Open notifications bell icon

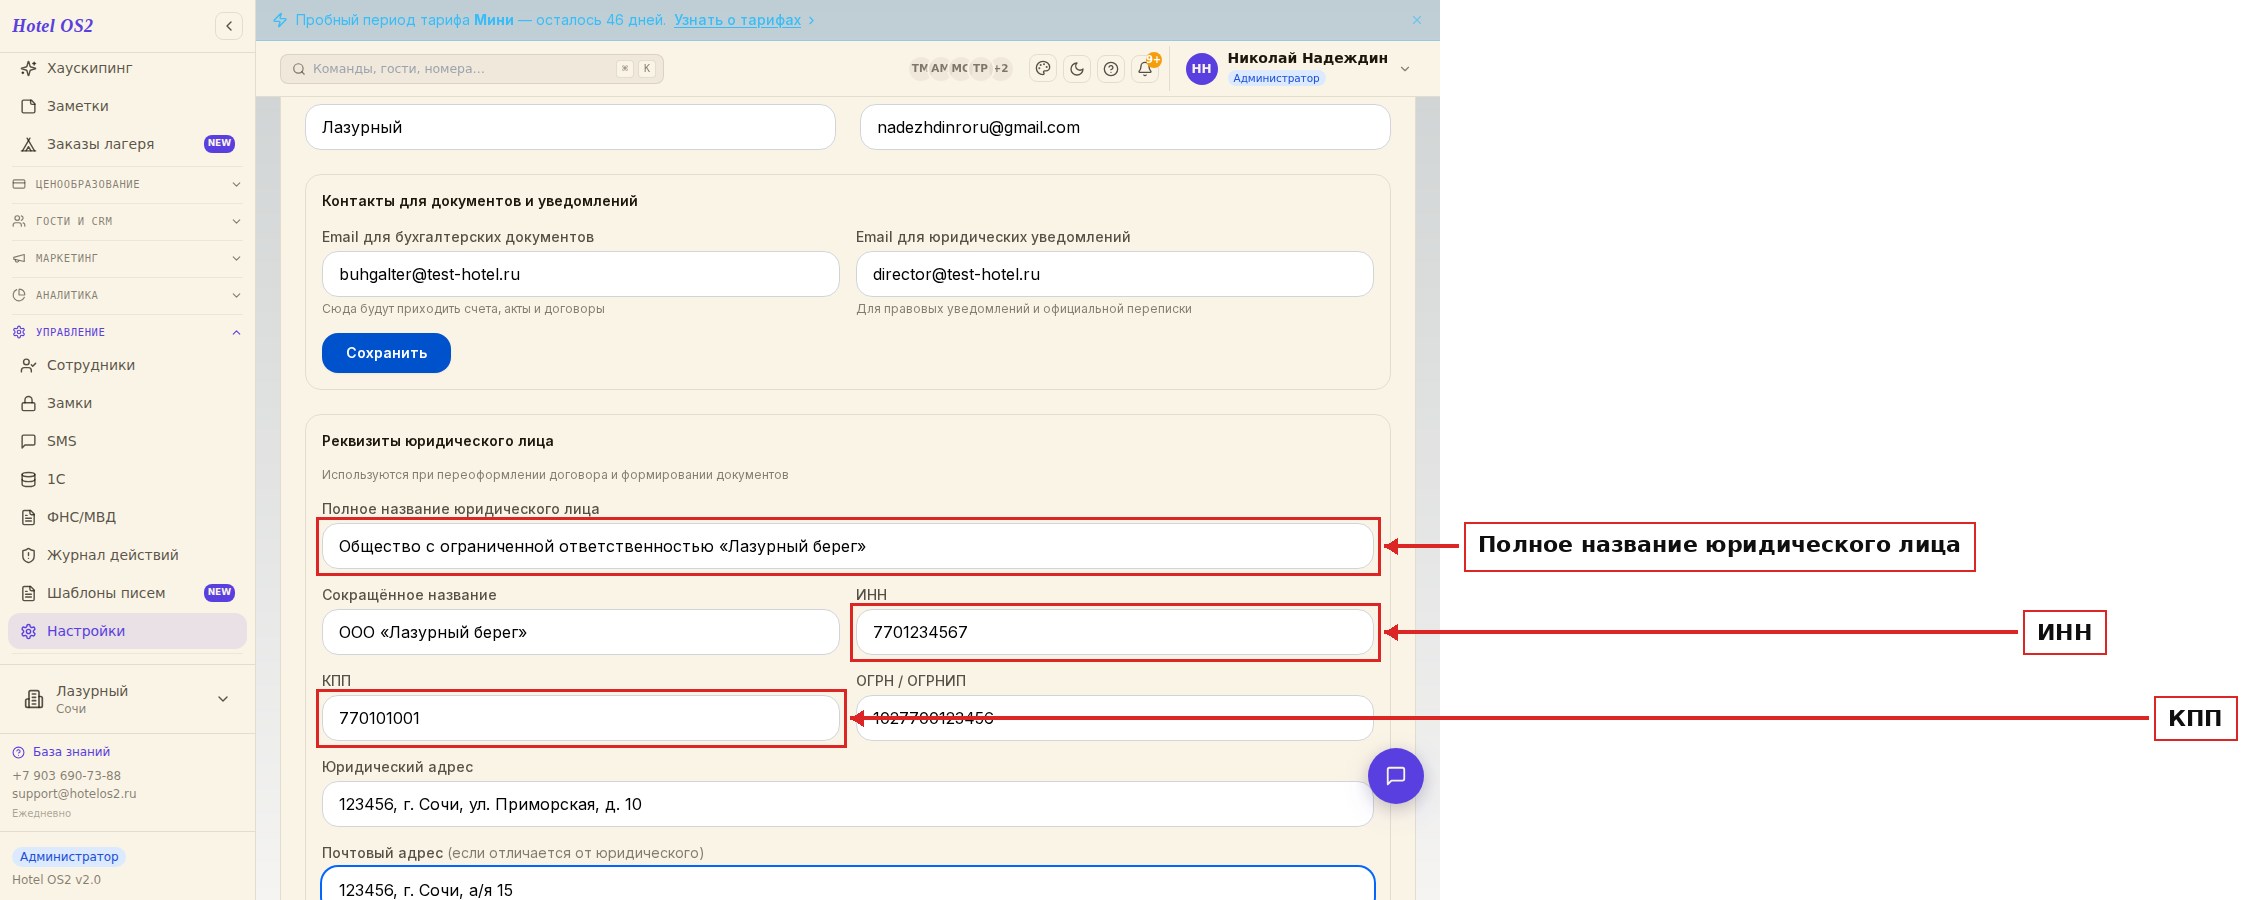(x=1145, y=68)
